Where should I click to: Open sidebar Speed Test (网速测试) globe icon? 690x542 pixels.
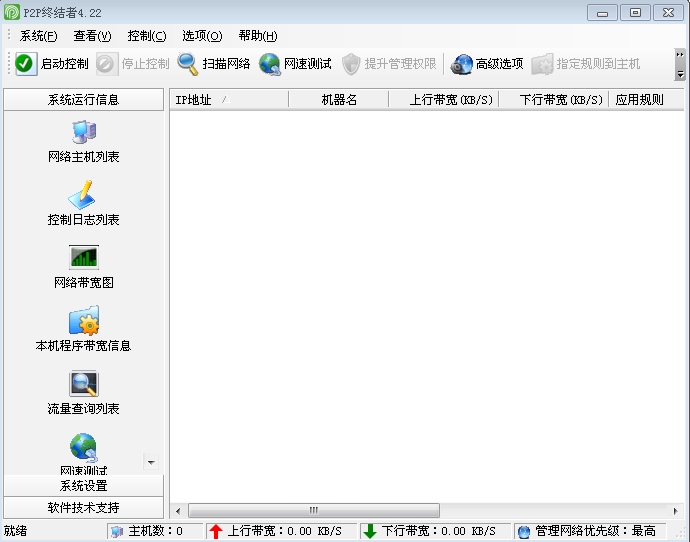tap(84, 447)
